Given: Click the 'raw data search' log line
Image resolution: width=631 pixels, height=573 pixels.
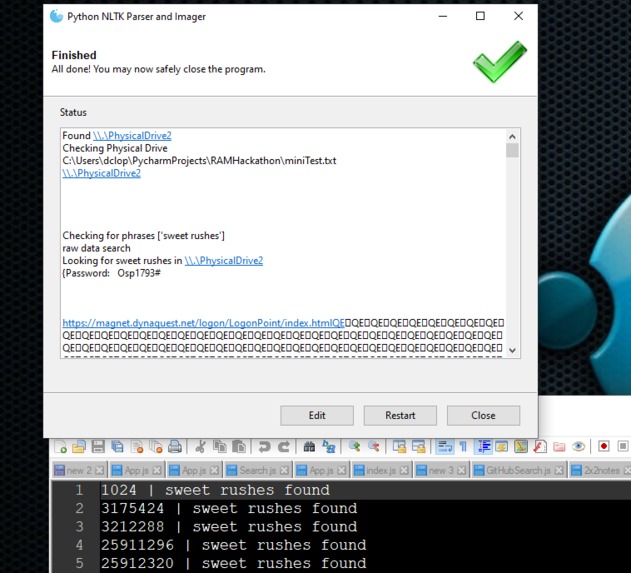Looking at the screenshot, I should (97, 248).
